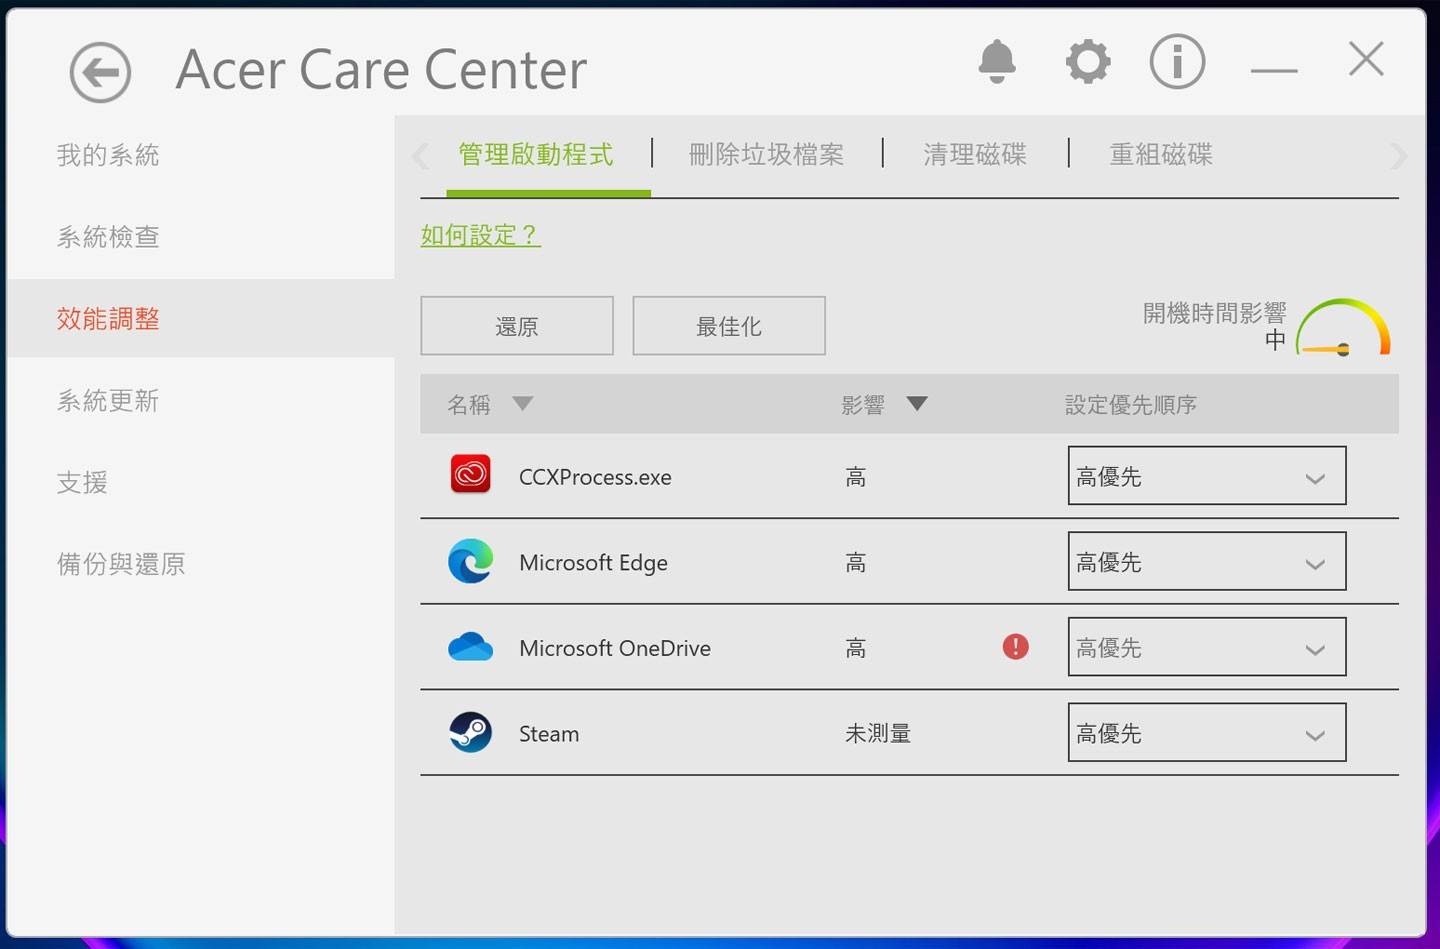Open the 如何設定？ help link
Image resolution: width=1440 pixels, height=949 pixels.
(x=480, y=235)
